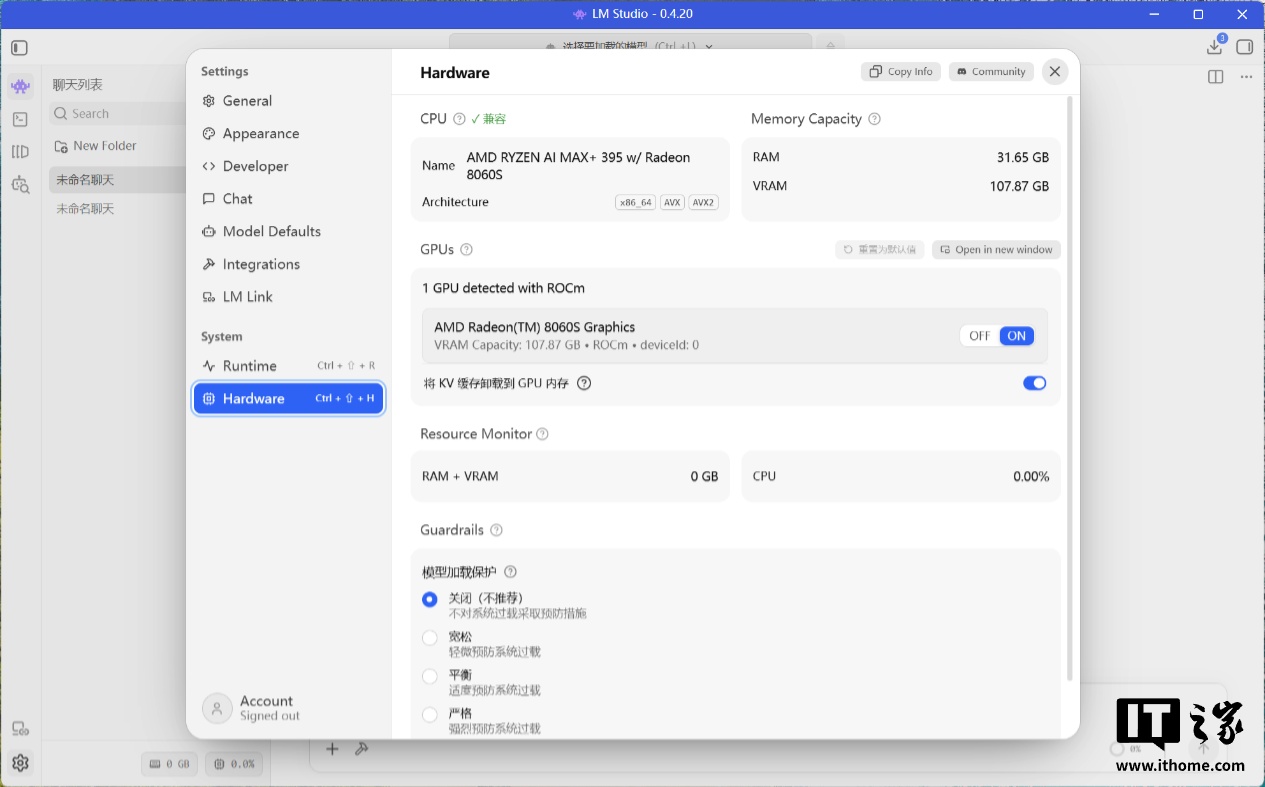1265x787 pixels.
Task: Click the chat list Search field
Action: [x=118, y=114]
